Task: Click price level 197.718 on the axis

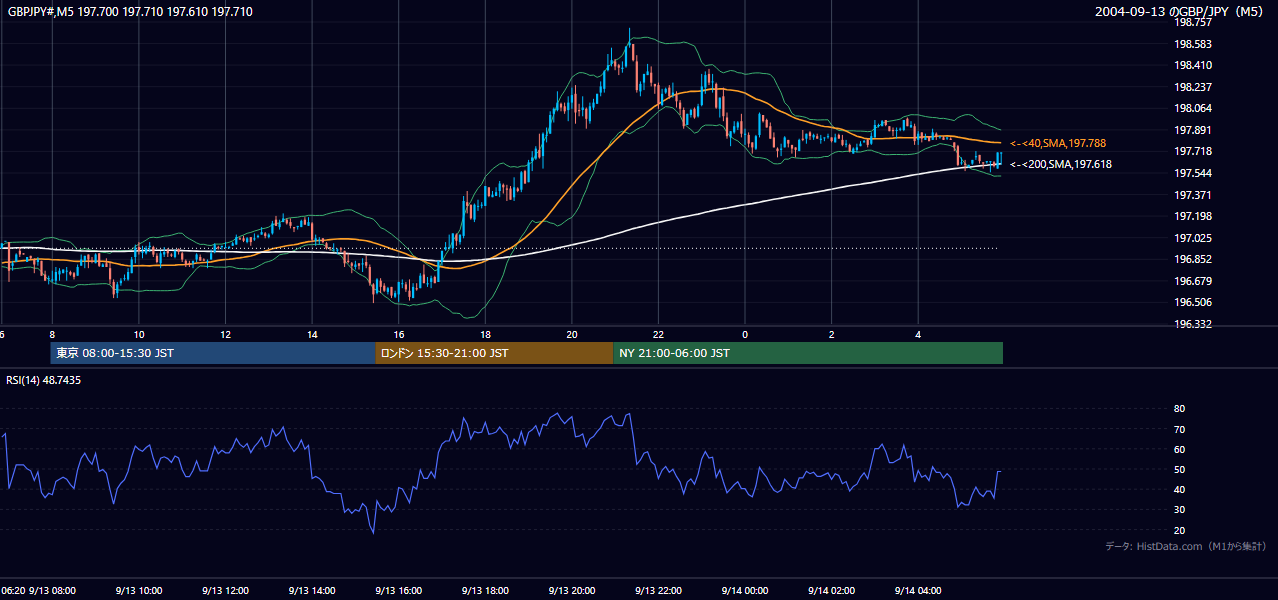Action: tap(1193, 151)
